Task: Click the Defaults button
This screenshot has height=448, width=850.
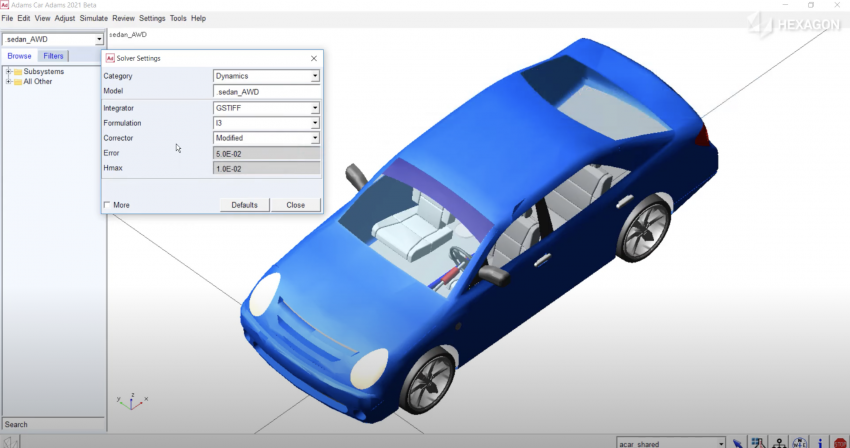Action: [x=244, y=205]
